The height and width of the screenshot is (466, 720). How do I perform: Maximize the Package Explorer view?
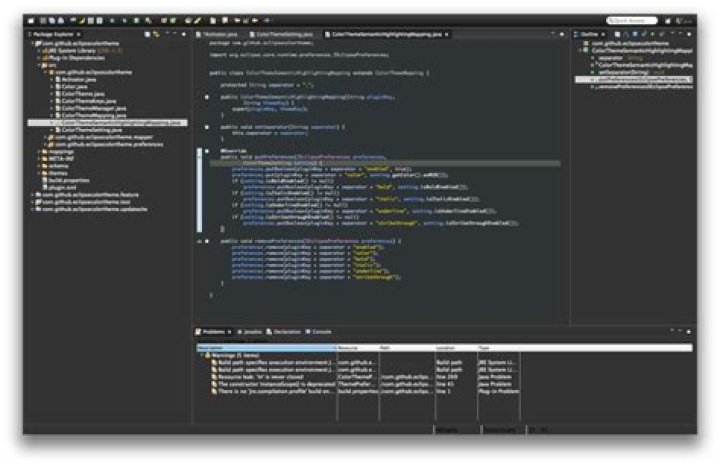tap(184, 34)
